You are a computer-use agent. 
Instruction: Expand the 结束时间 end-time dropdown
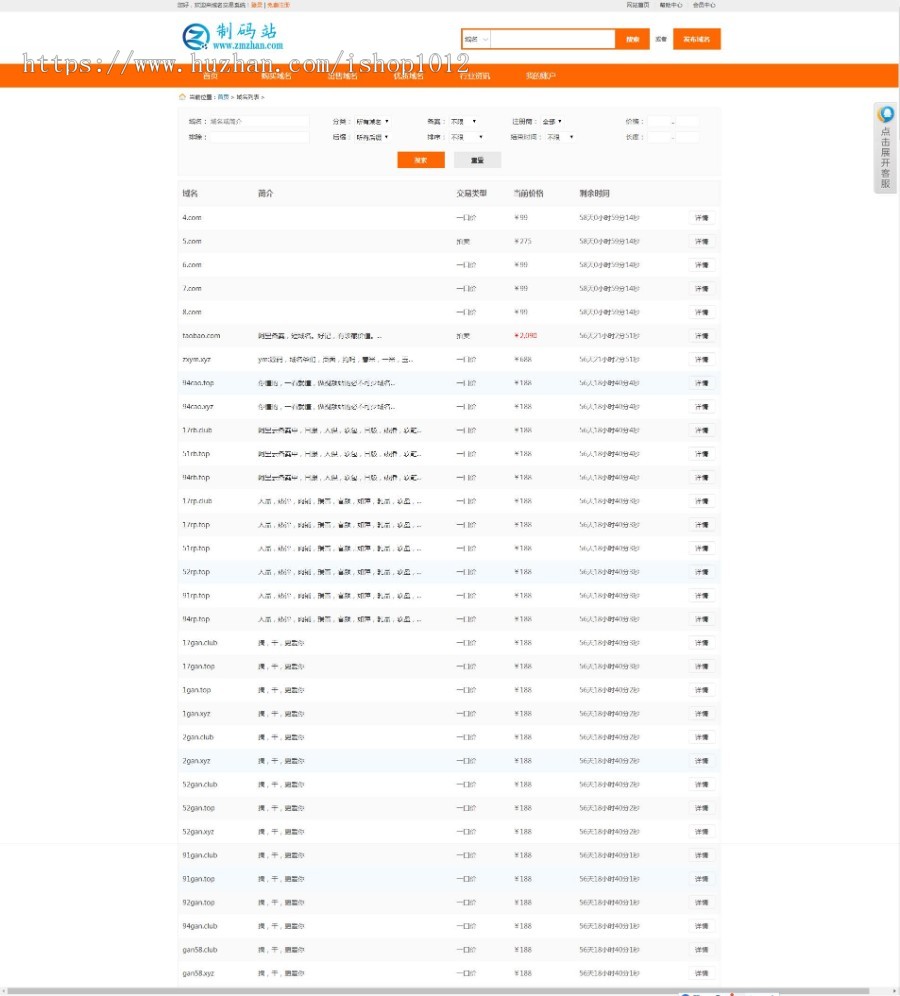(560, 137)
